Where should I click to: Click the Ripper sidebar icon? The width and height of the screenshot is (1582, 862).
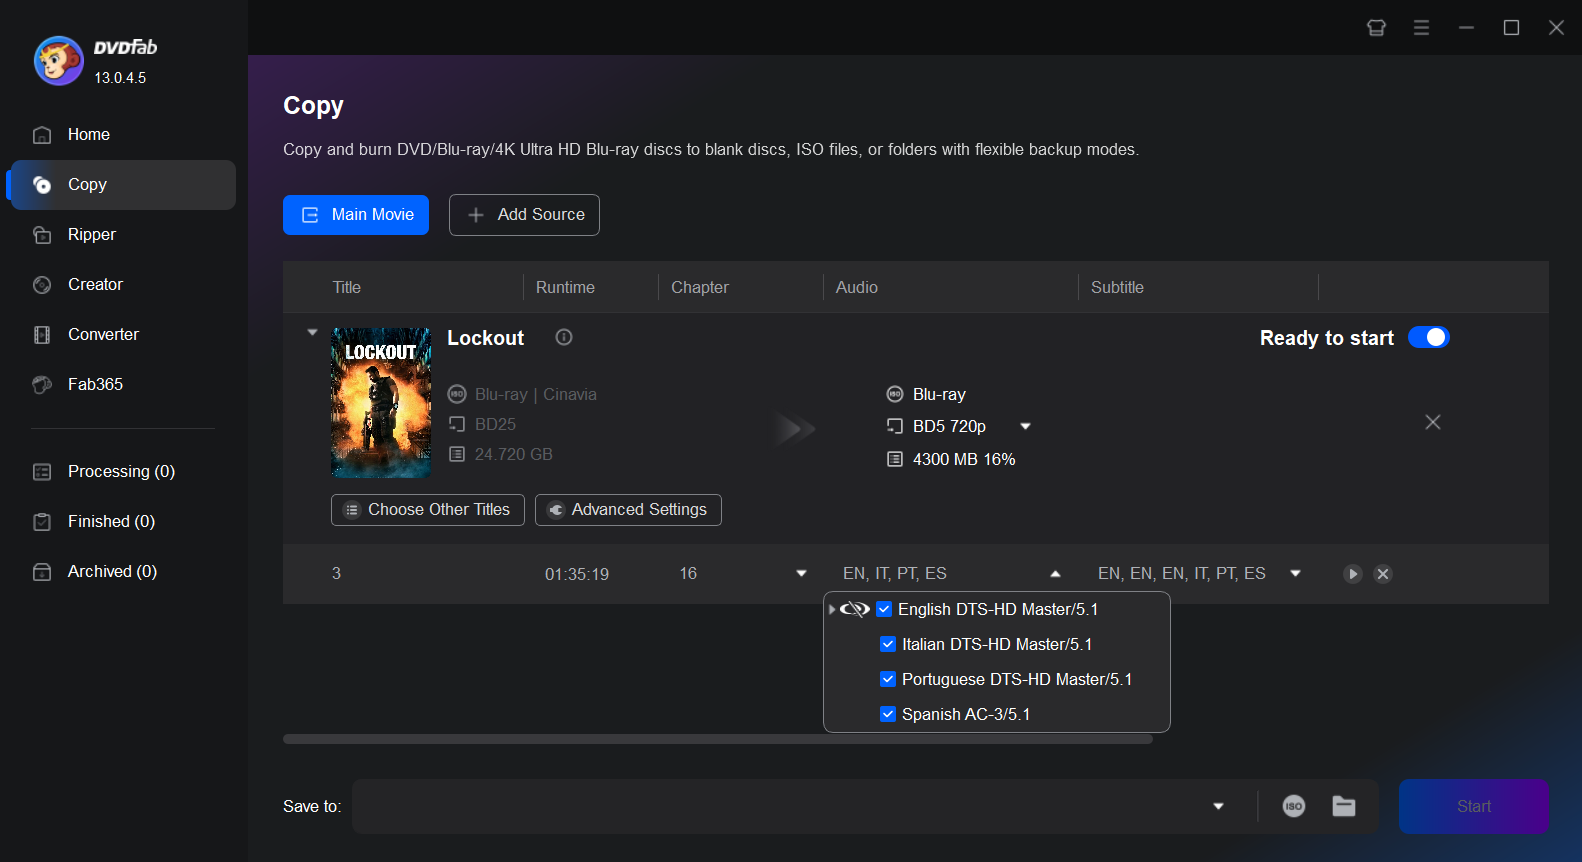point(42,235)
